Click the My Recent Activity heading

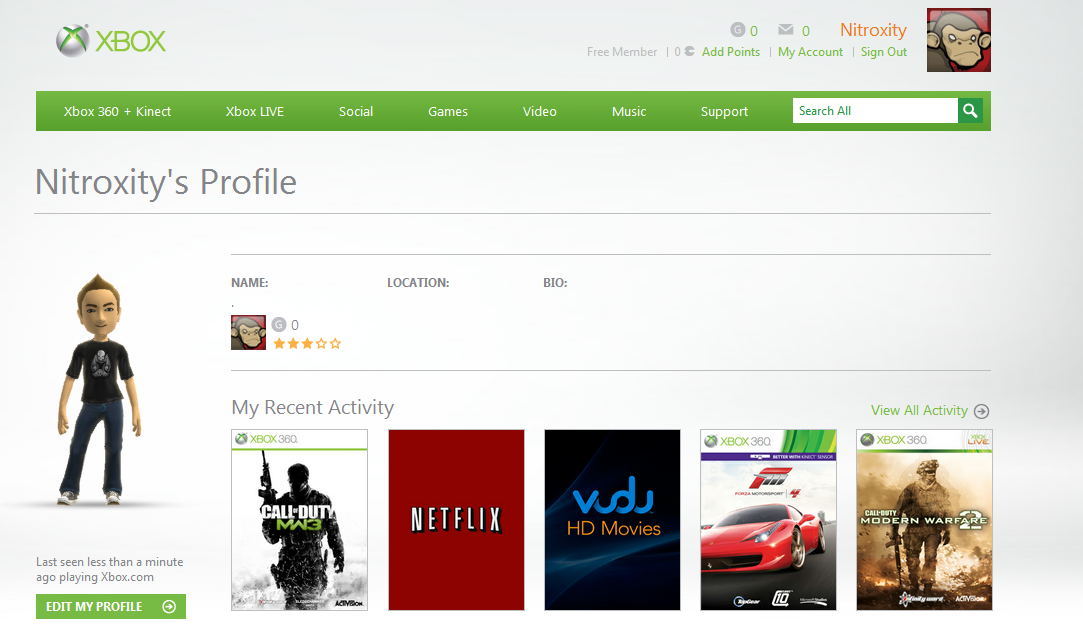[x=312, y=407]
